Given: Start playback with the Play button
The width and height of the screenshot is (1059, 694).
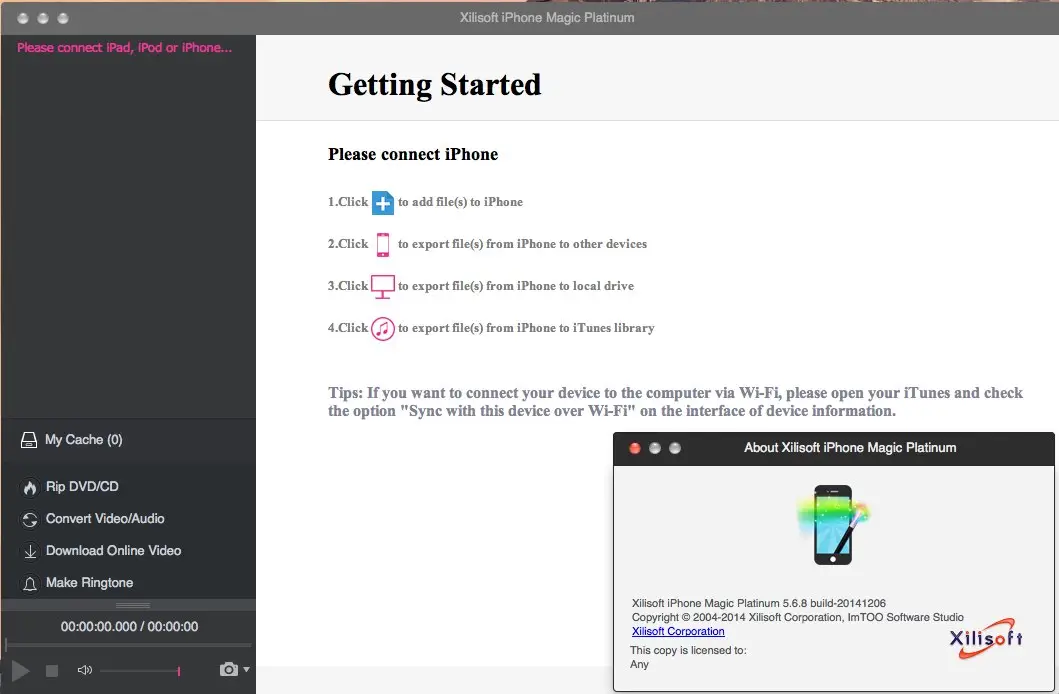Looking at the screenshot, I should (x=20, y=670).
